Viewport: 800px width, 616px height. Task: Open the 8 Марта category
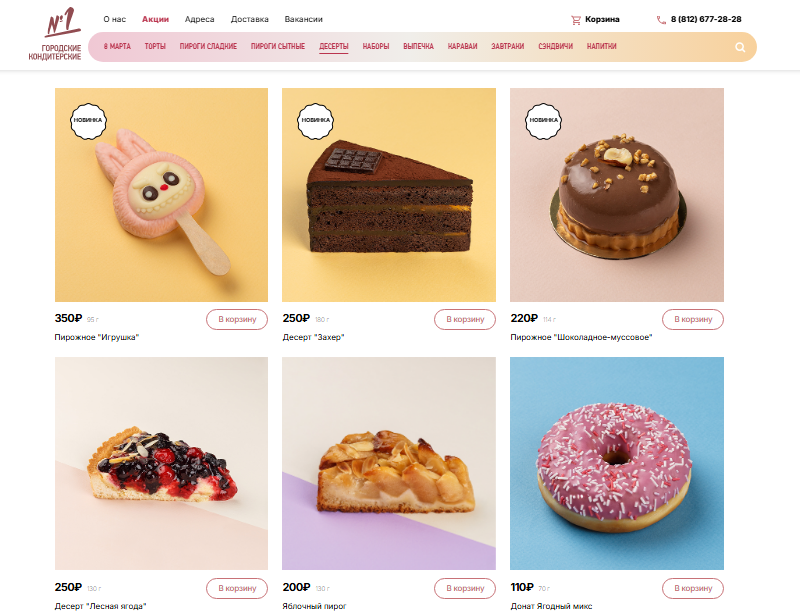(x=117, y=46)
